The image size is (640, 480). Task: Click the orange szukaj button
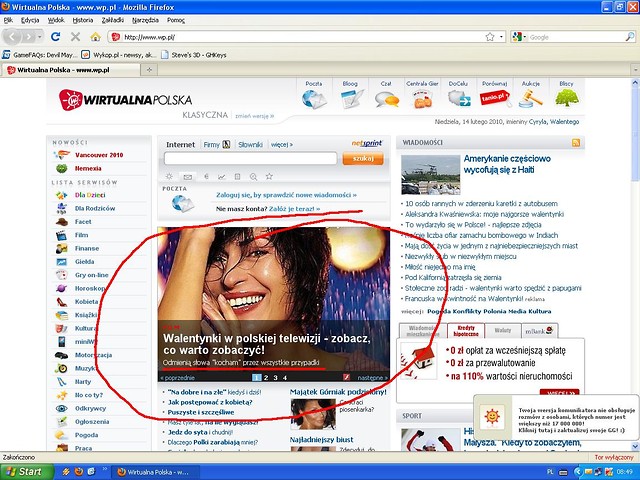363,158
